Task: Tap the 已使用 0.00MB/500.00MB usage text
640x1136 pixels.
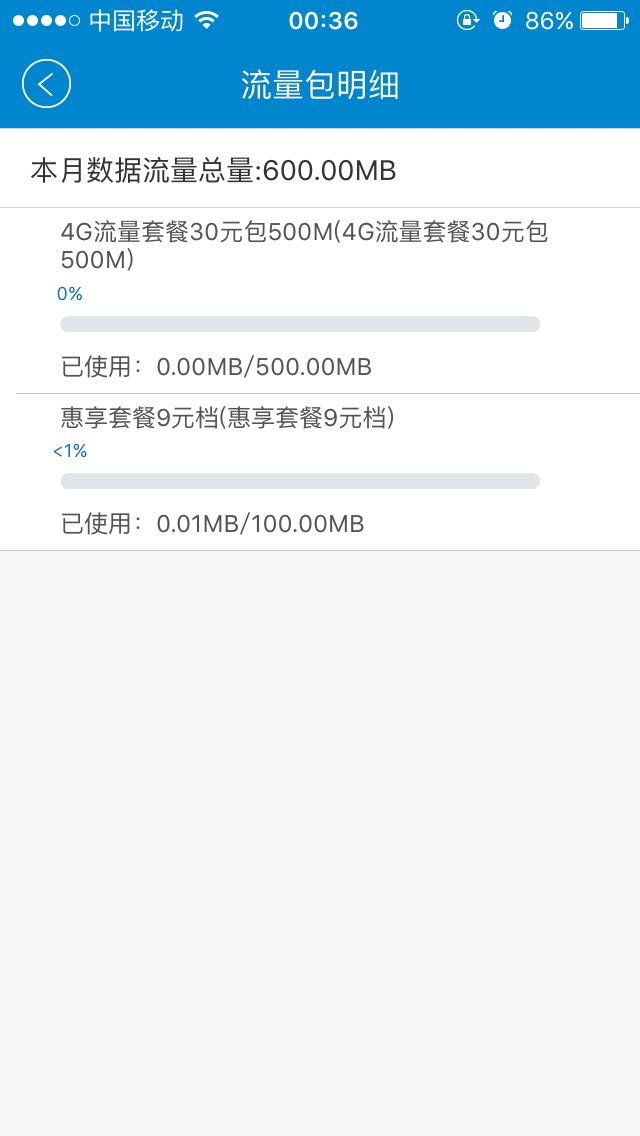Action: coord(217,367)
